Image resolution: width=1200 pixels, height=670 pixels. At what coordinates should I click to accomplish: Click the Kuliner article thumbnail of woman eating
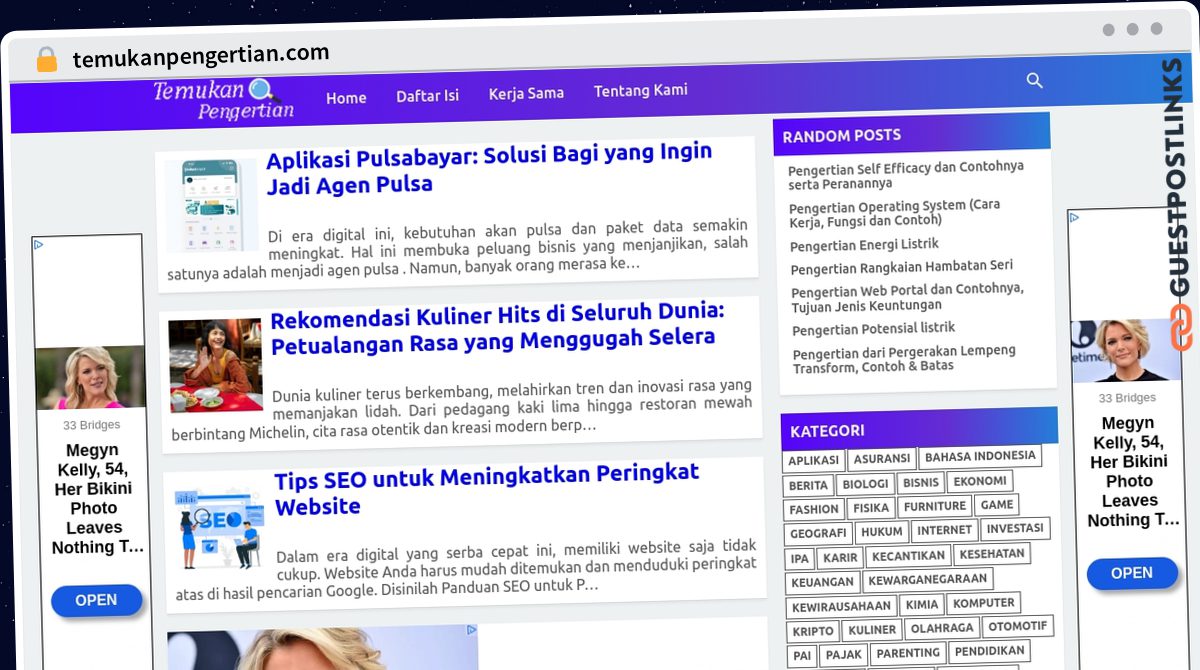pos(216,365)
